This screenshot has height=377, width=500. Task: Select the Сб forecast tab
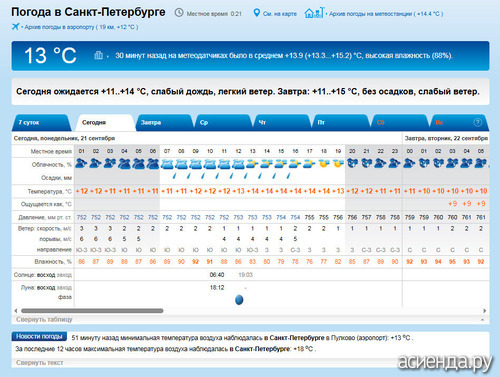(x=399, y=122)
